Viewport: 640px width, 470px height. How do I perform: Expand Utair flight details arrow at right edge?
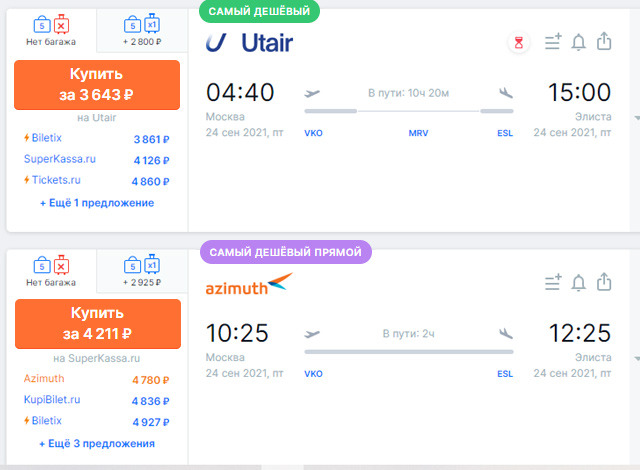(x=637, y=118)
